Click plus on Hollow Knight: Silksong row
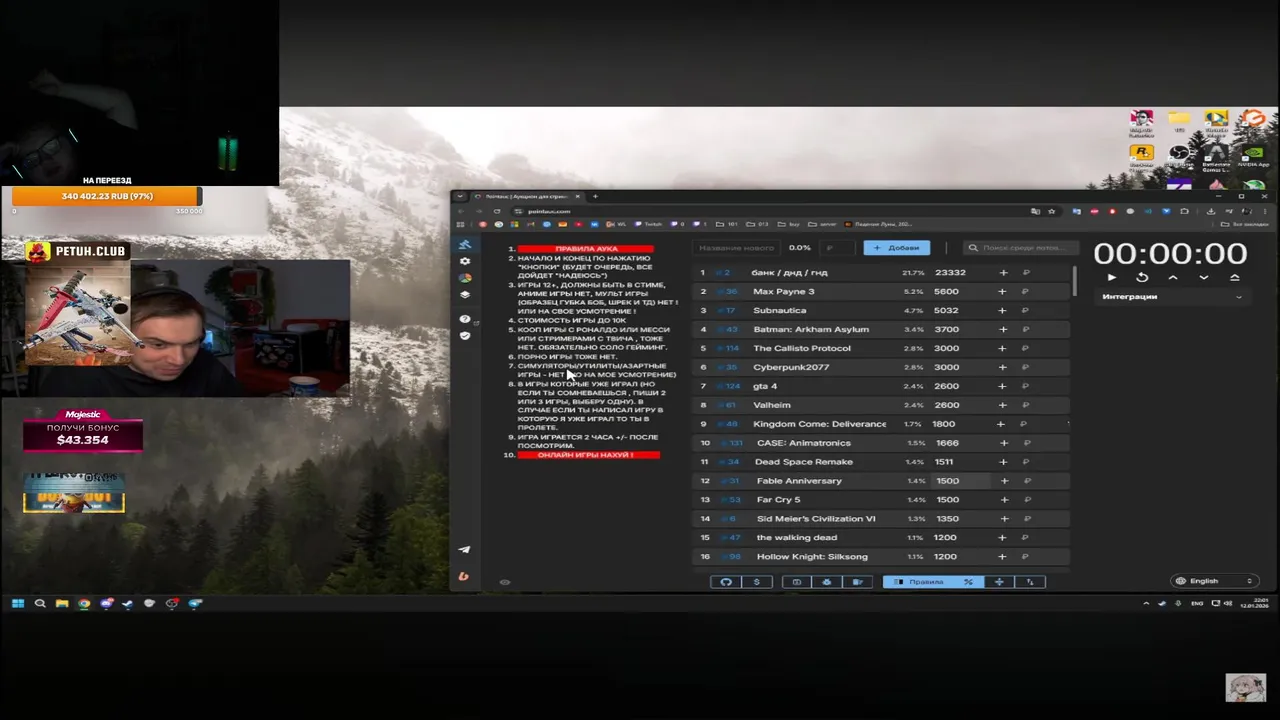This screenshot has width=1280, height=720. point(1004,557)
